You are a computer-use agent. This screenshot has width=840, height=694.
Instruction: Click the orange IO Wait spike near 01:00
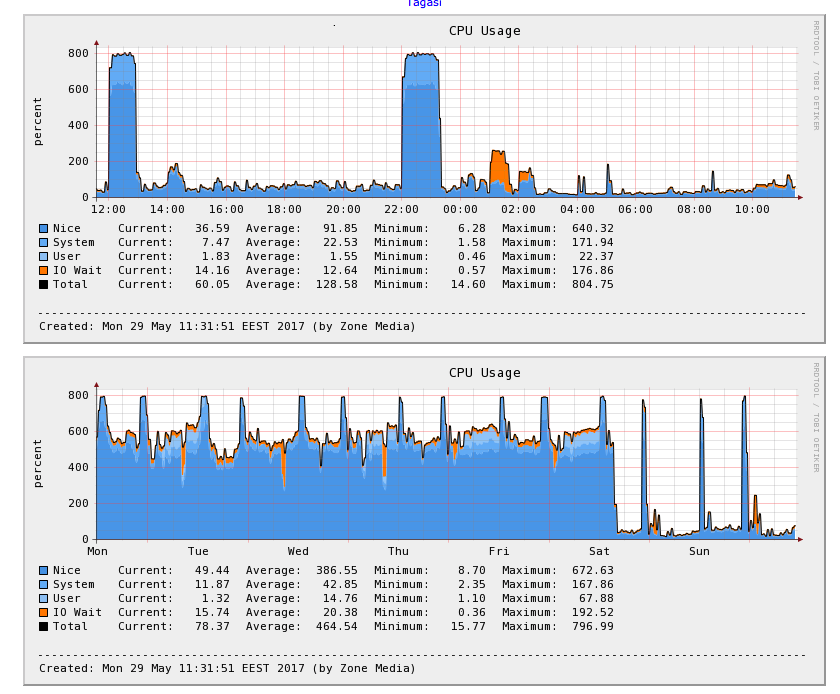click(499, 167)
